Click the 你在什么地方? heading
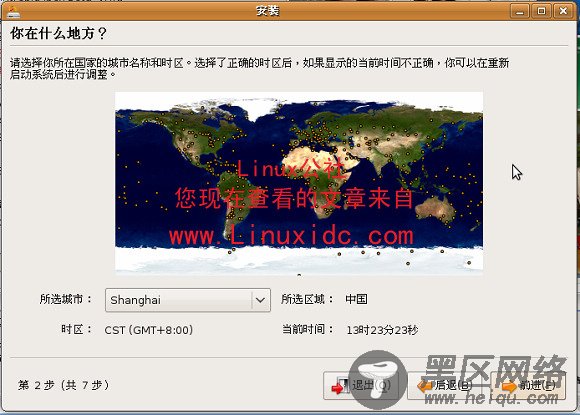This screenshot has height=415, width=580. click(58, 34)
